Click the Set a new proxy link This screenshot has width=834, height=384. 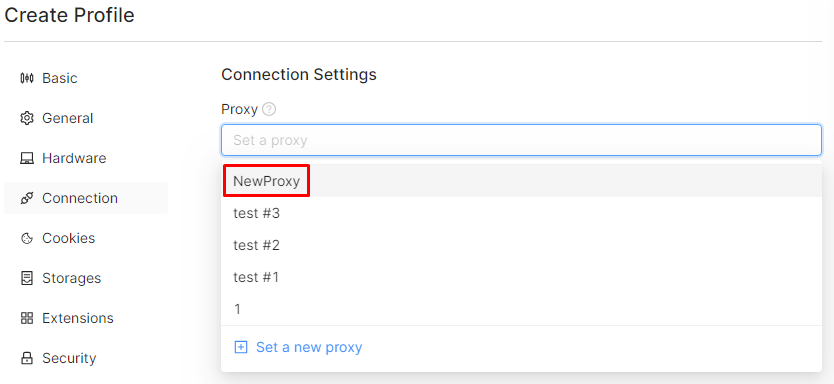[309, 347]
